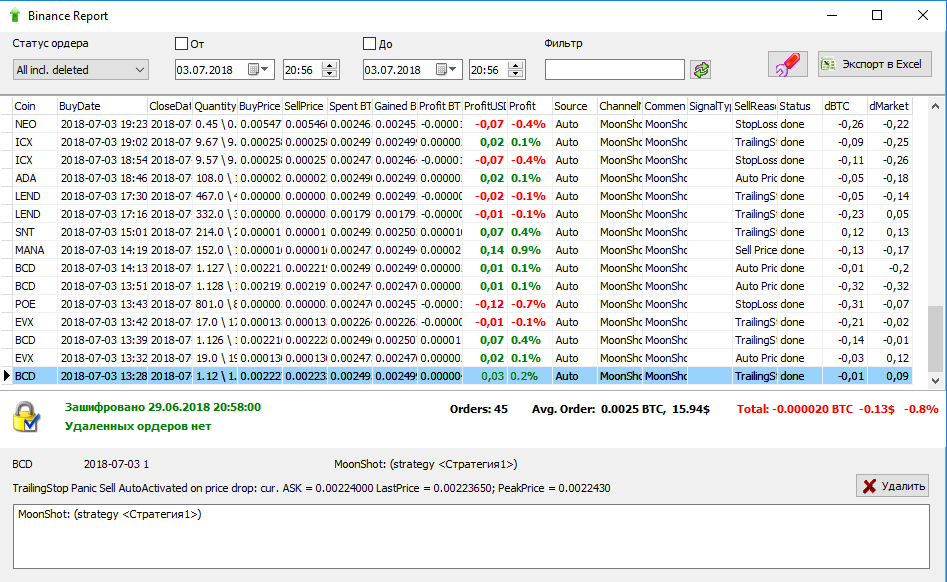
Task: Sort by the dMarket column header
Action: point(889,106)
